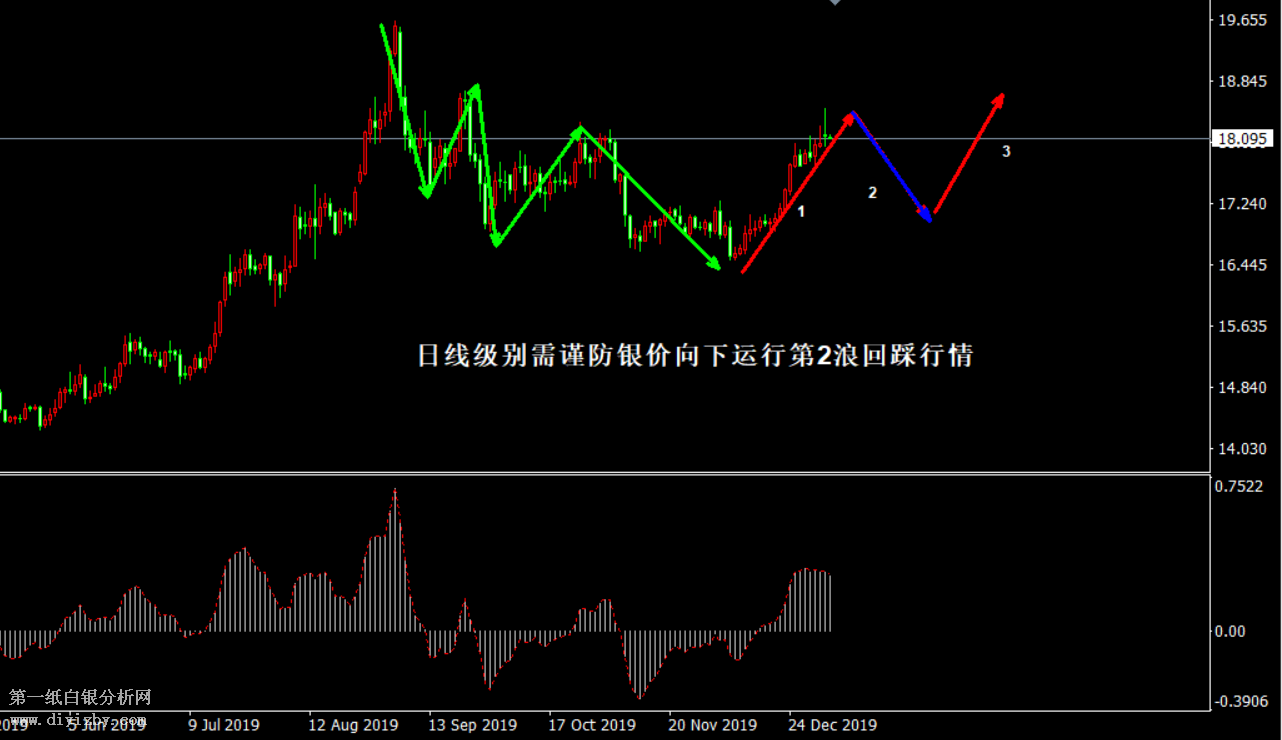Click the 13 Sep 2019 date label

[x=472, y=725]
